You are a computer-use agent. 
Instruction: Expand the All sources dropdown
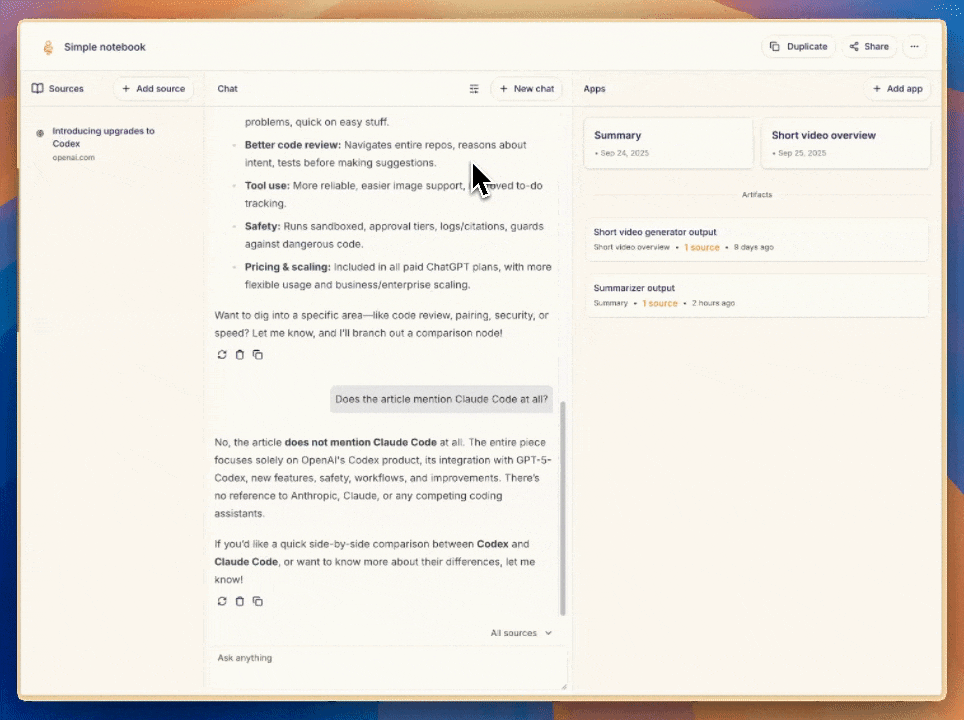tap(521, 633)
